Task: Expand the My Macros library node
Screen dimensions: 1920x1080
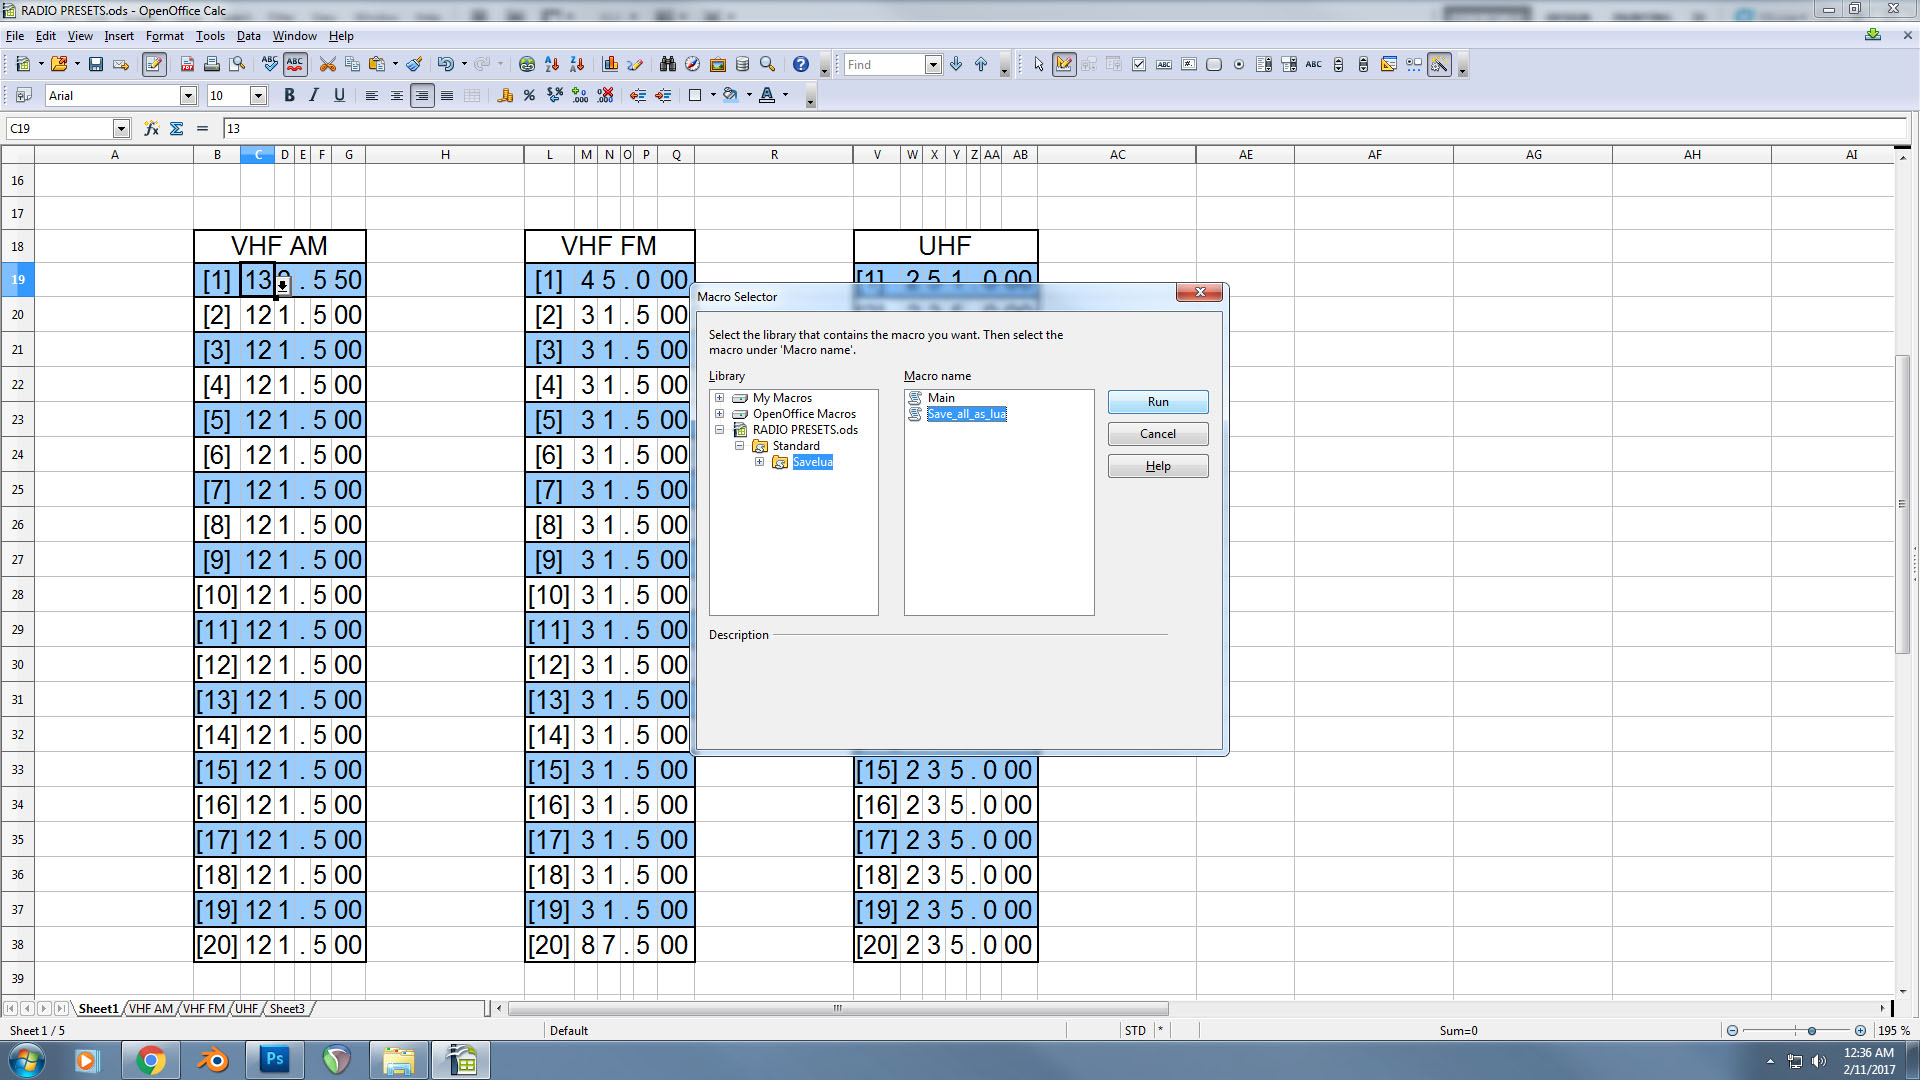Action: (x=719, y=397)
